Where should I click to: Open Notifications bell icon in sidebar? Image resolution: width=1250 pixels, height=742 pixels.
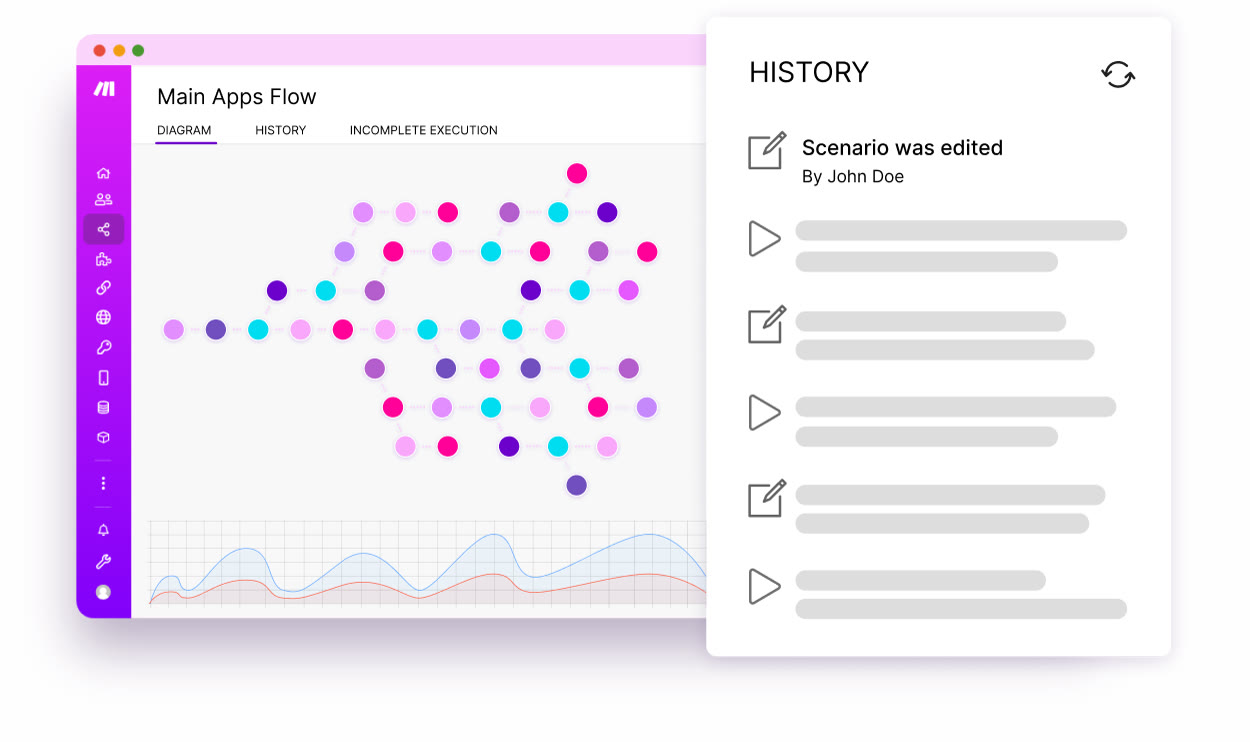[x=103, y=530]
